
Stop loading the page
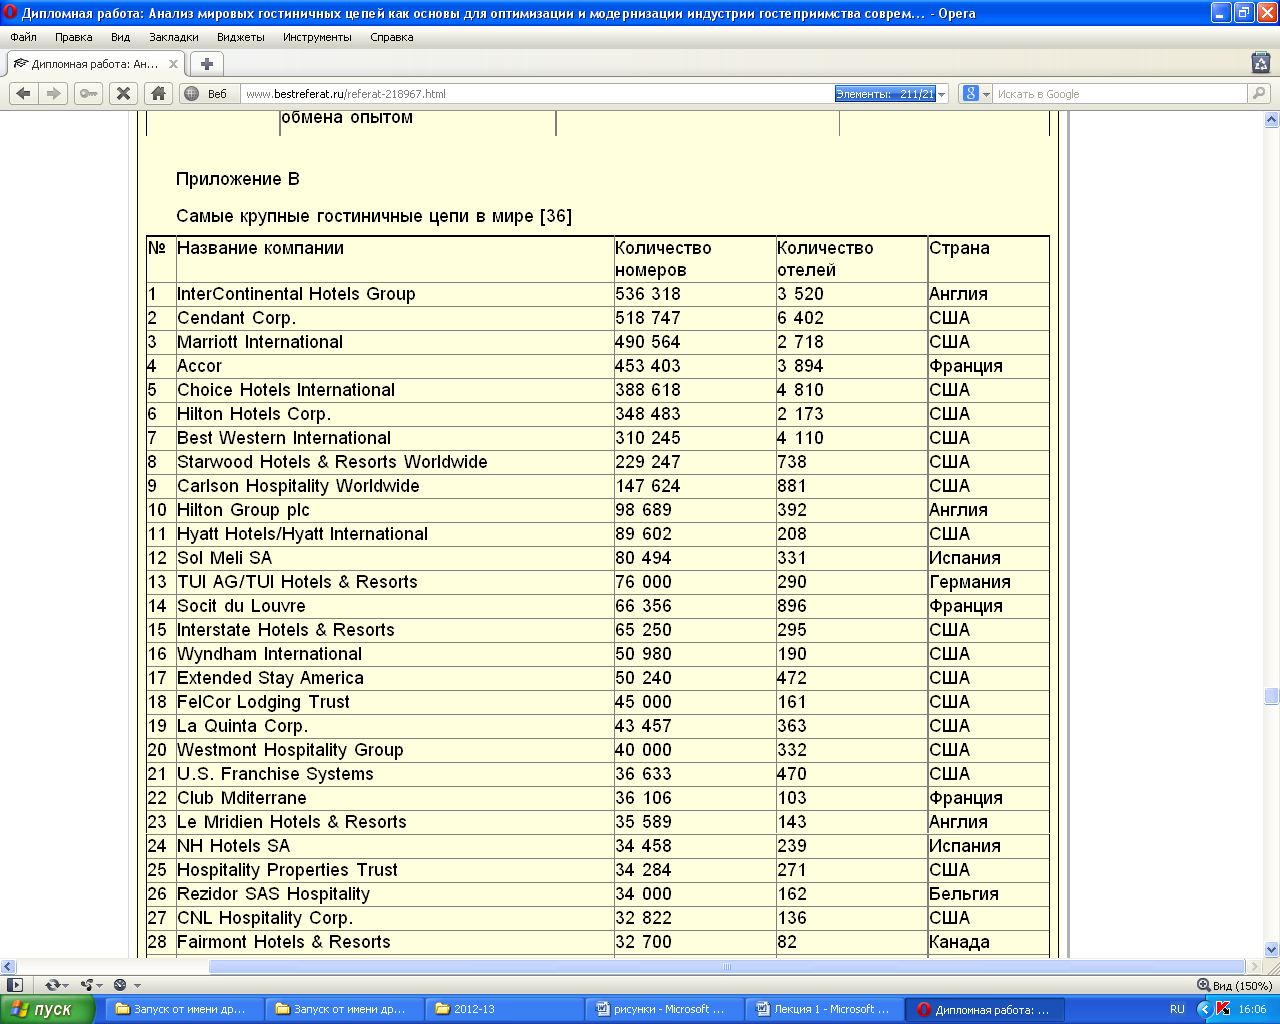coord(123,93)
